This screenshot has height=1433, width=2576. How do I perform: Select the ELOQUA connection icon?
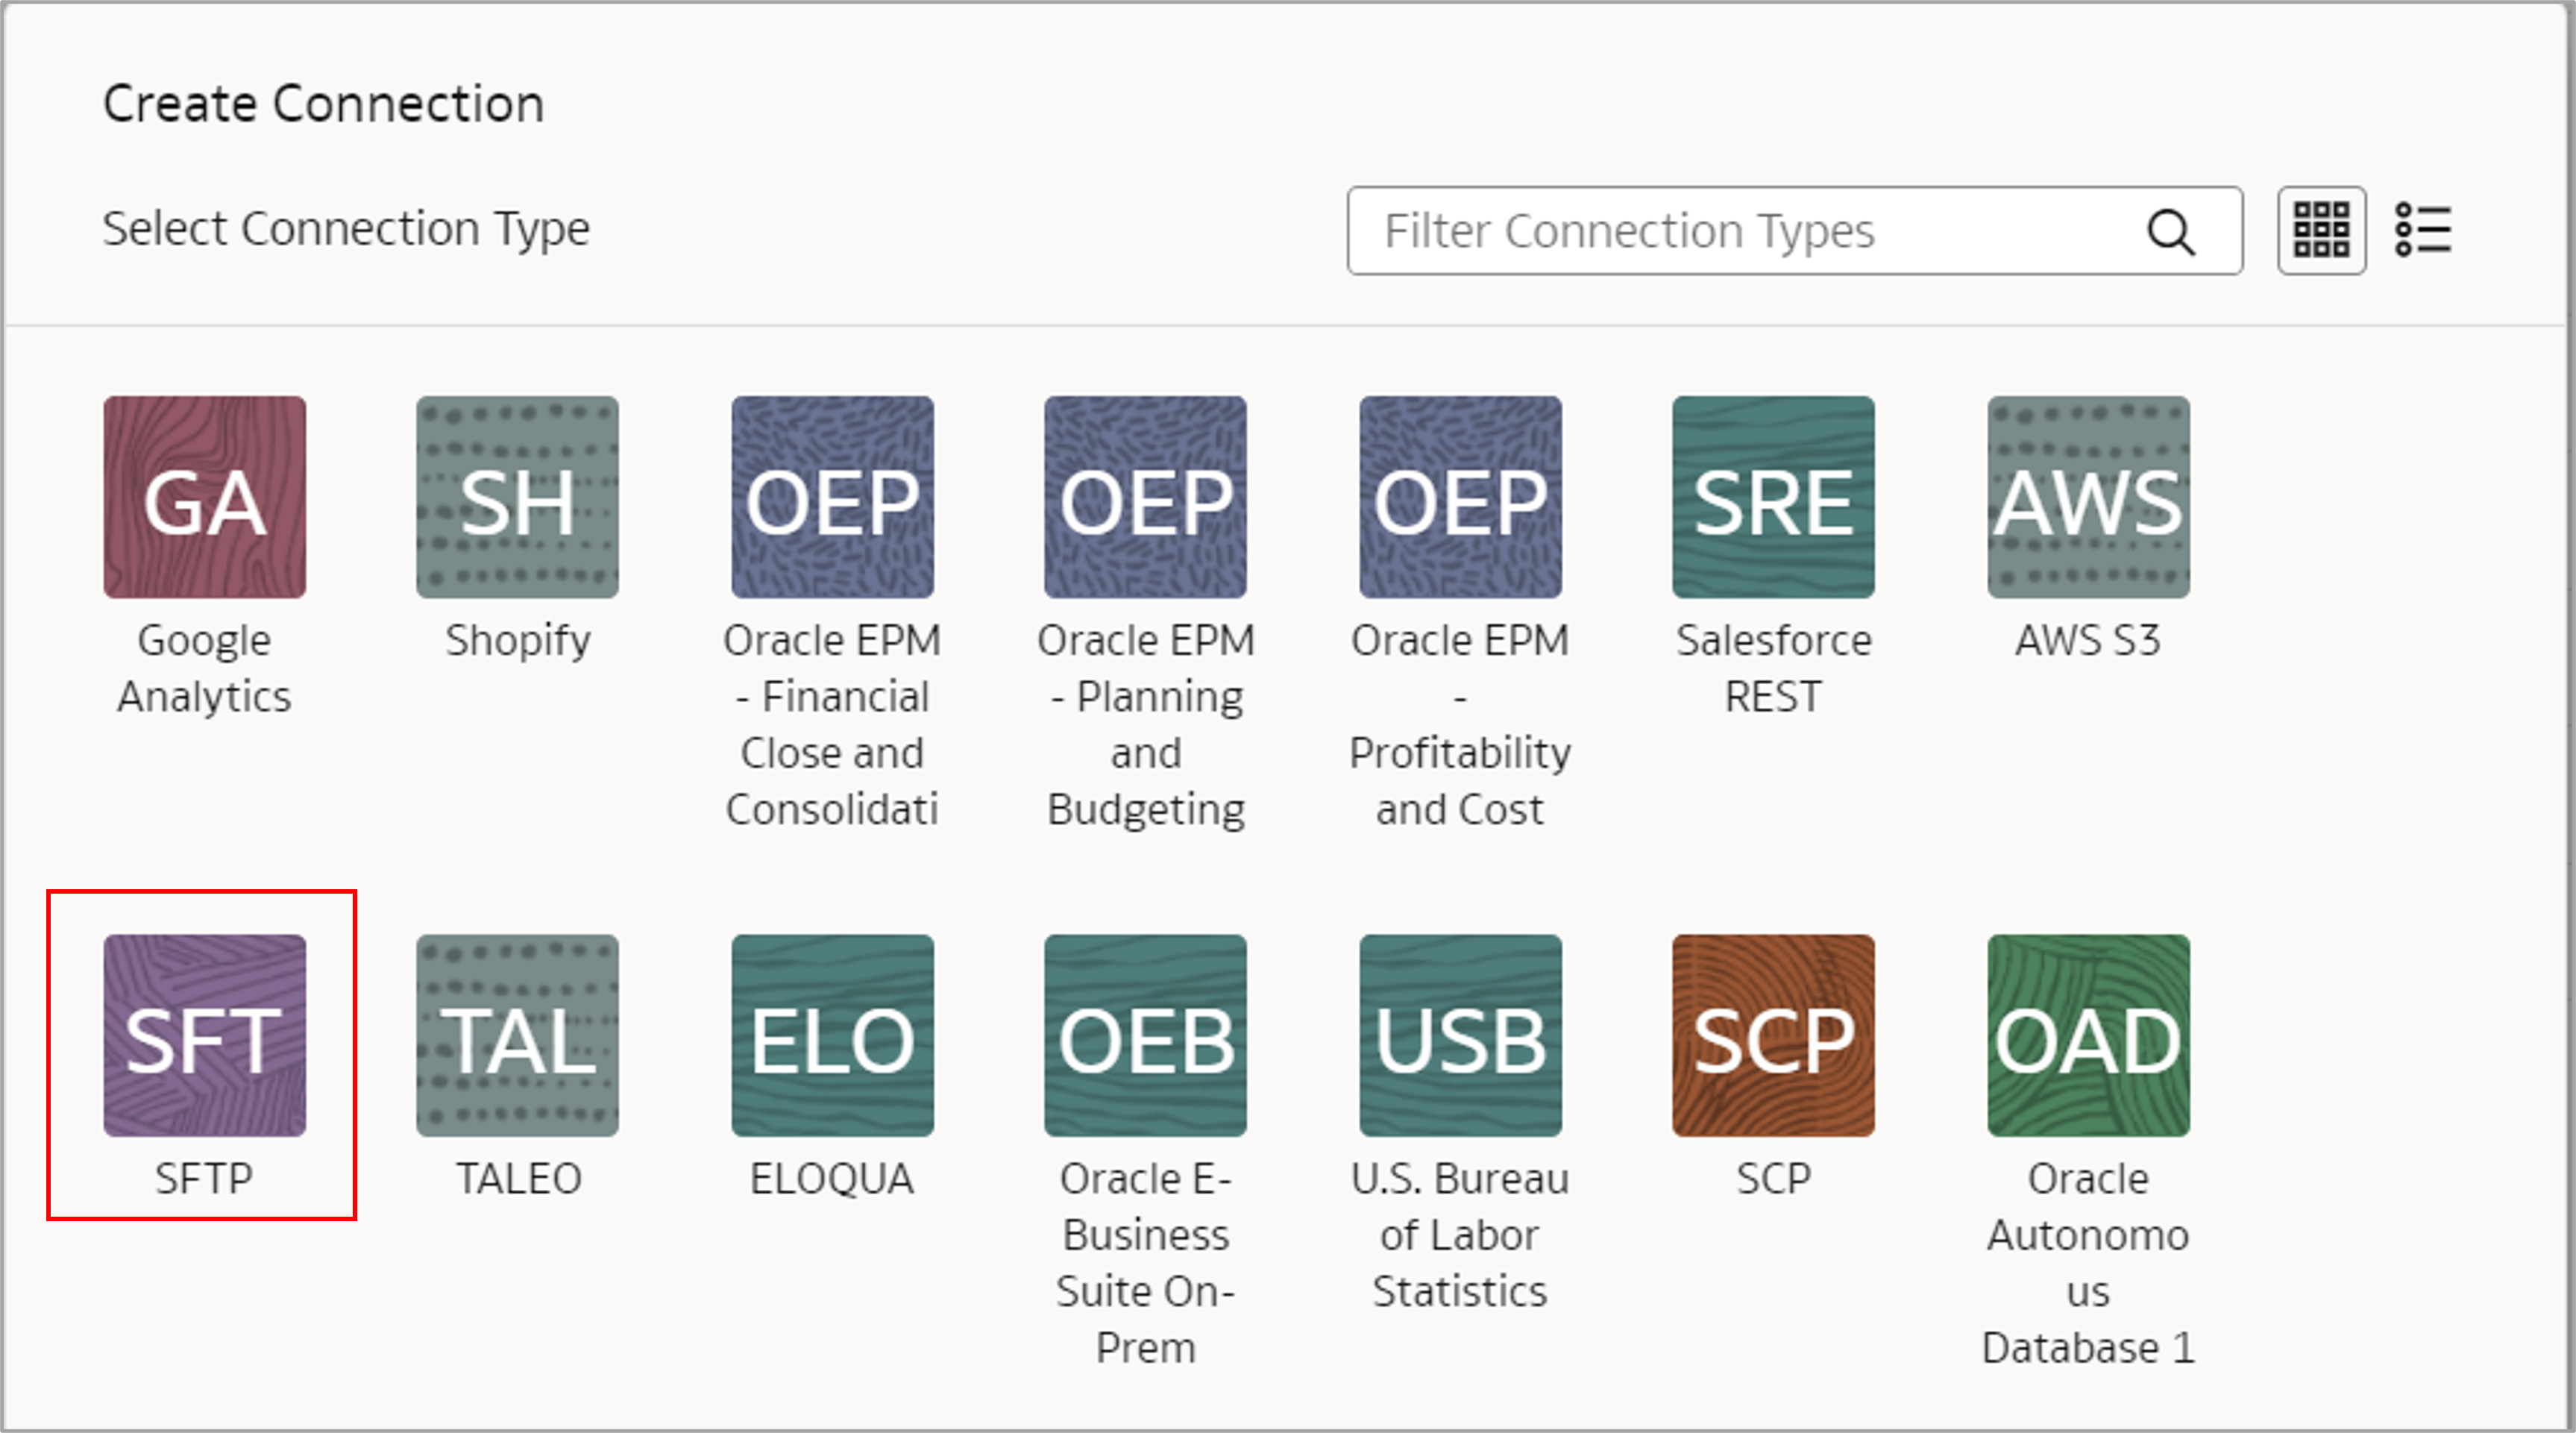click(x=832, y=1038)
